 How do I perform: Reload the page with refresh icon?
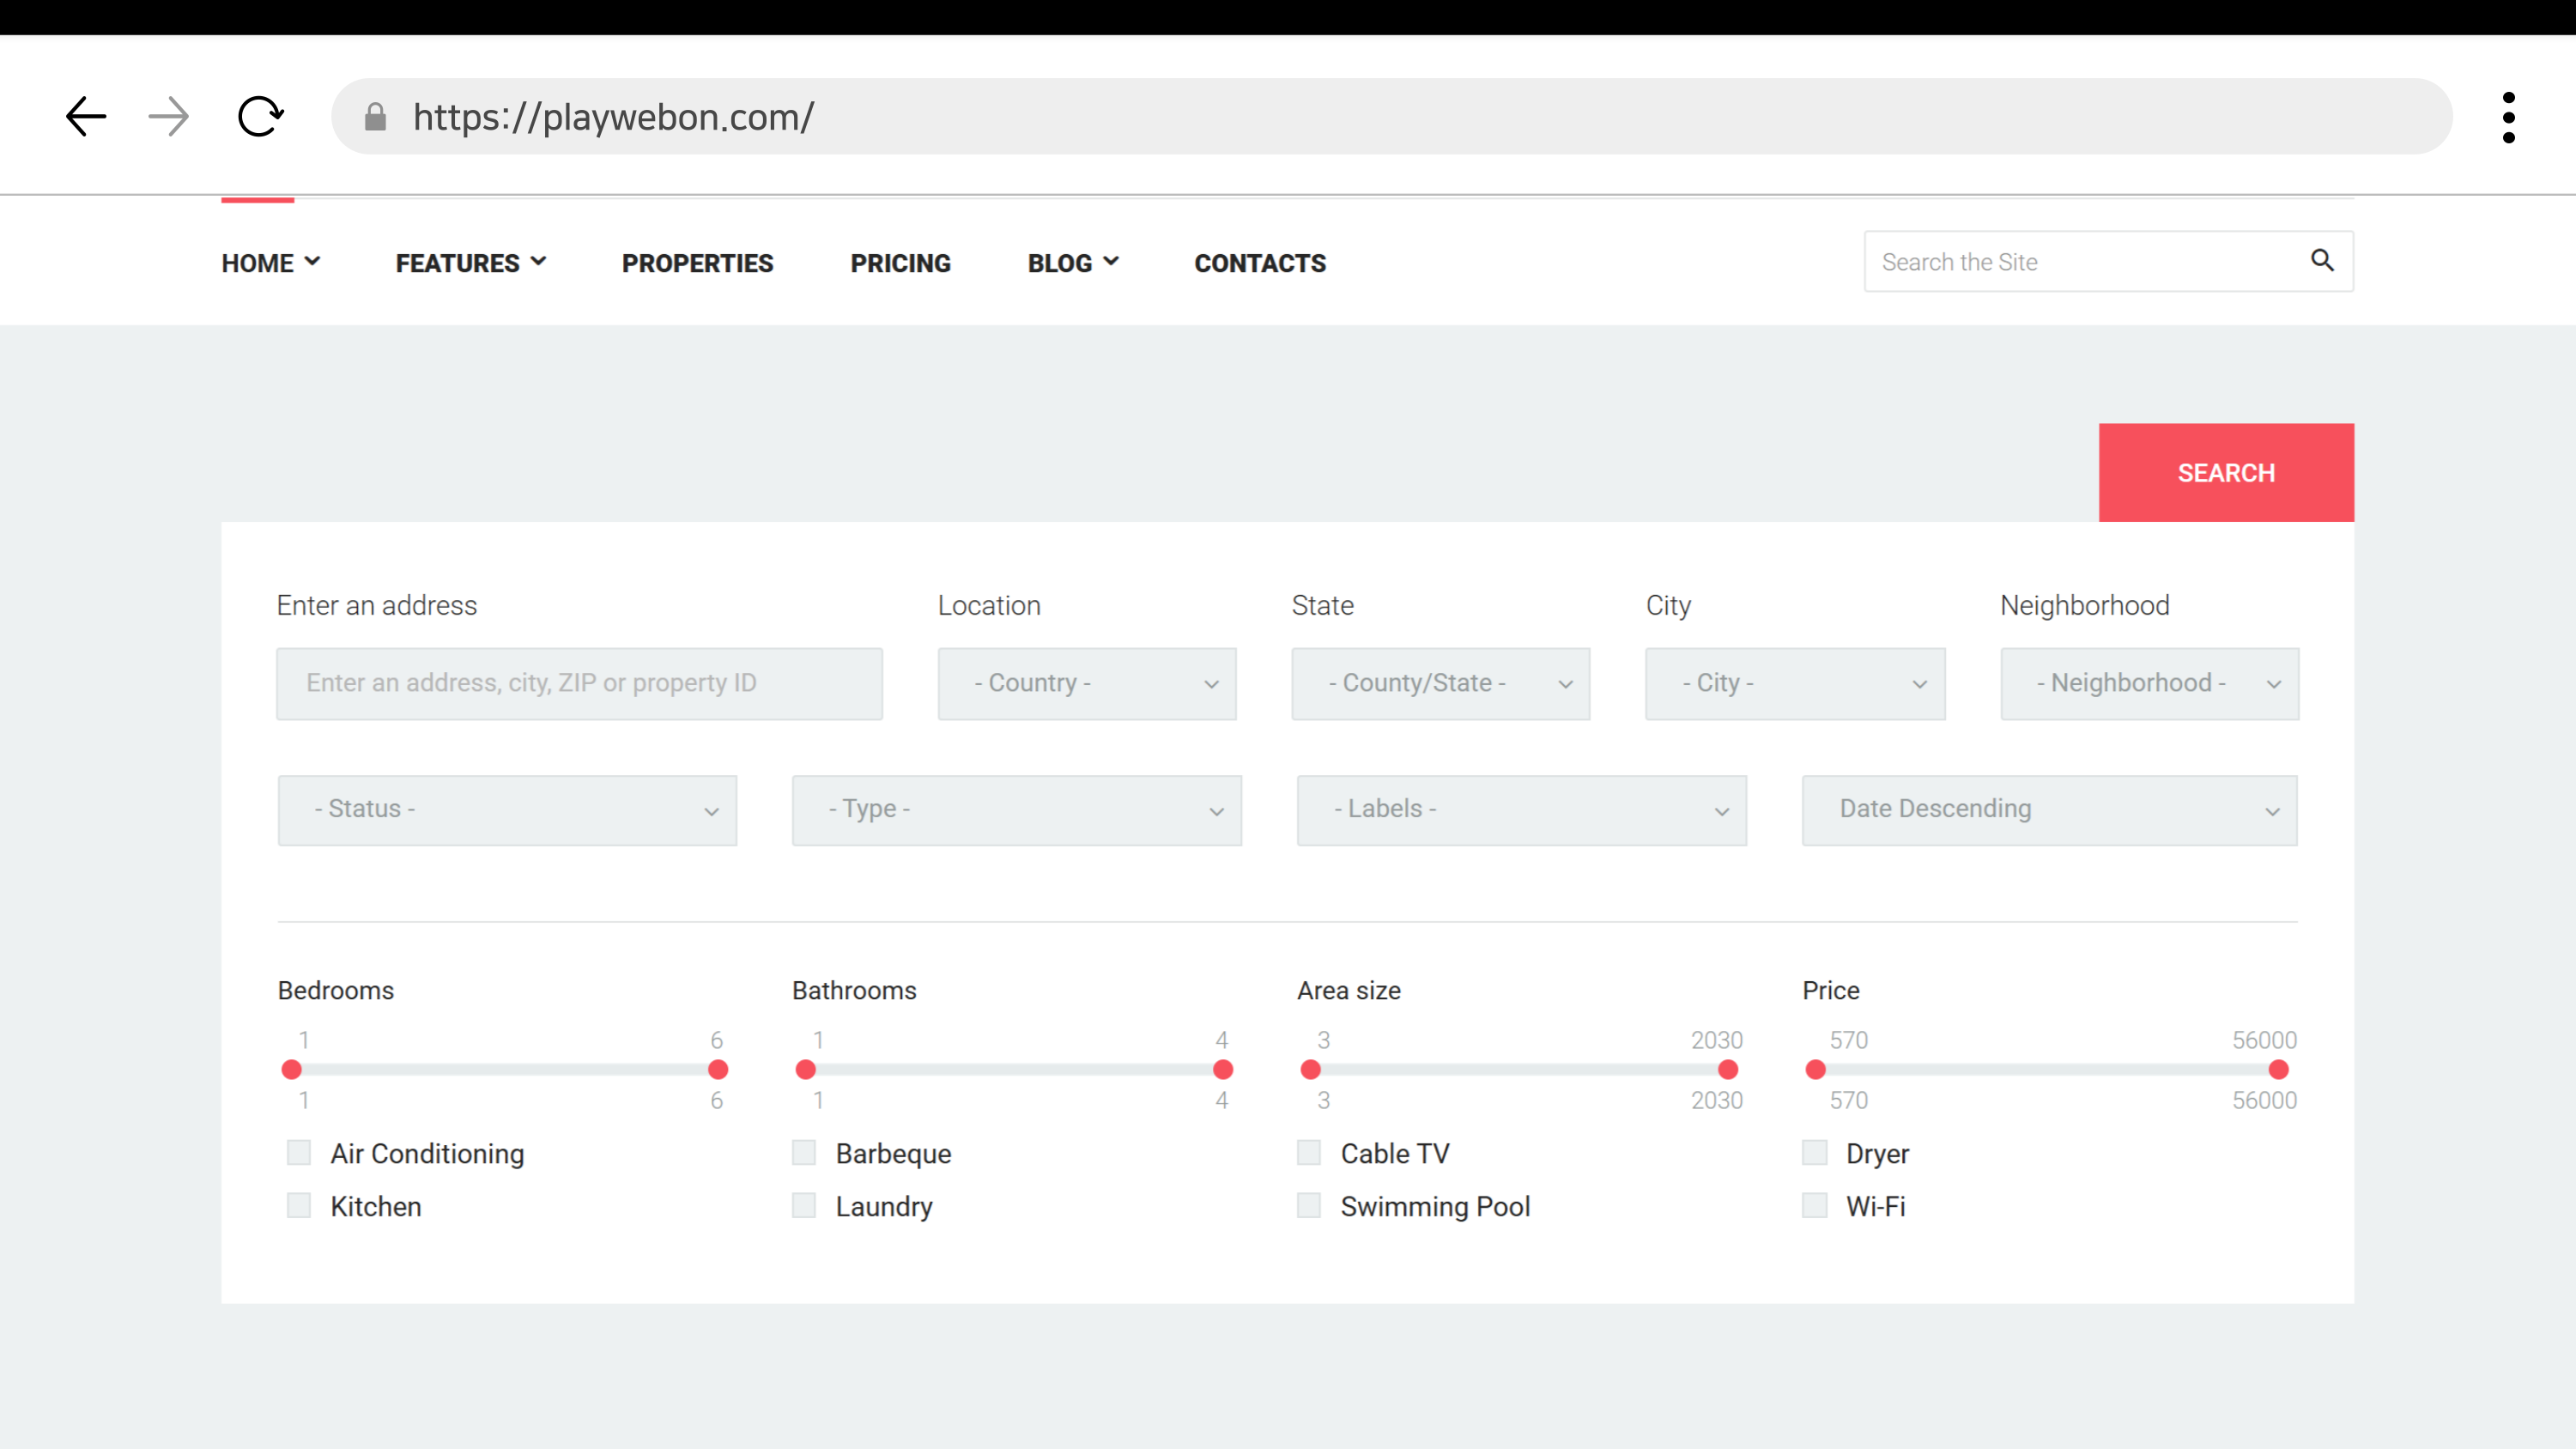(x=260, y=117)
